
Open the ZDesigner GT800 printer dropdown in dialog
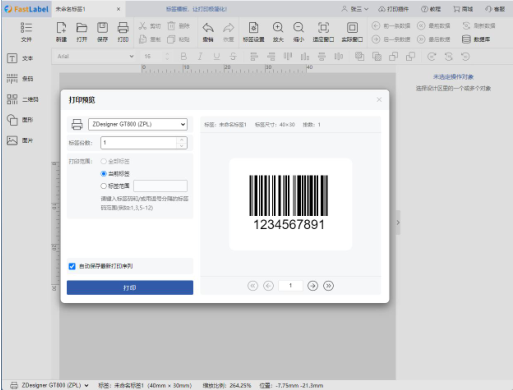tap(138, 124)
